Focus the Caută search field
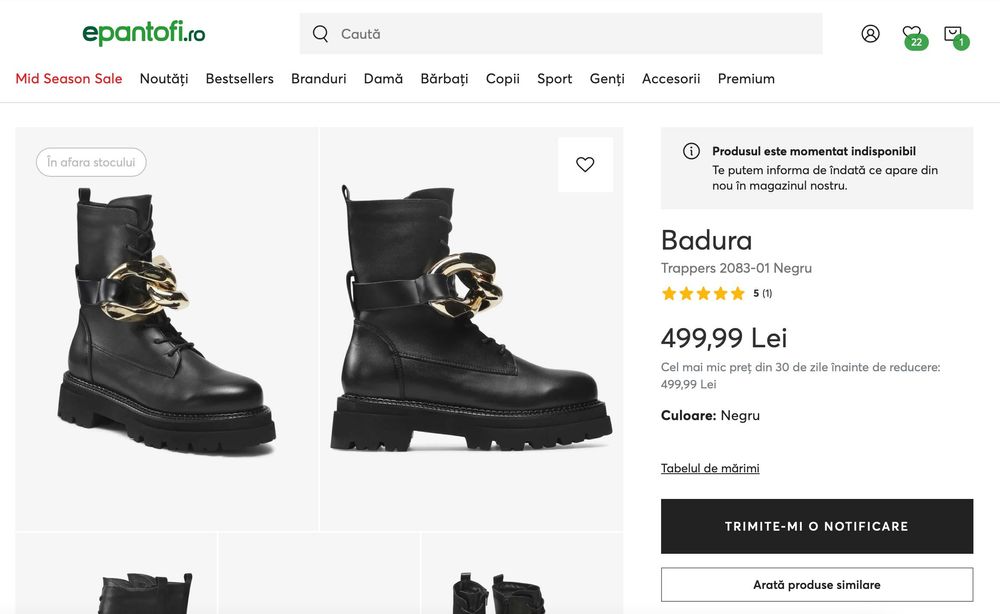The height and width of the screenshot is (614, 1000). [570, 34]
